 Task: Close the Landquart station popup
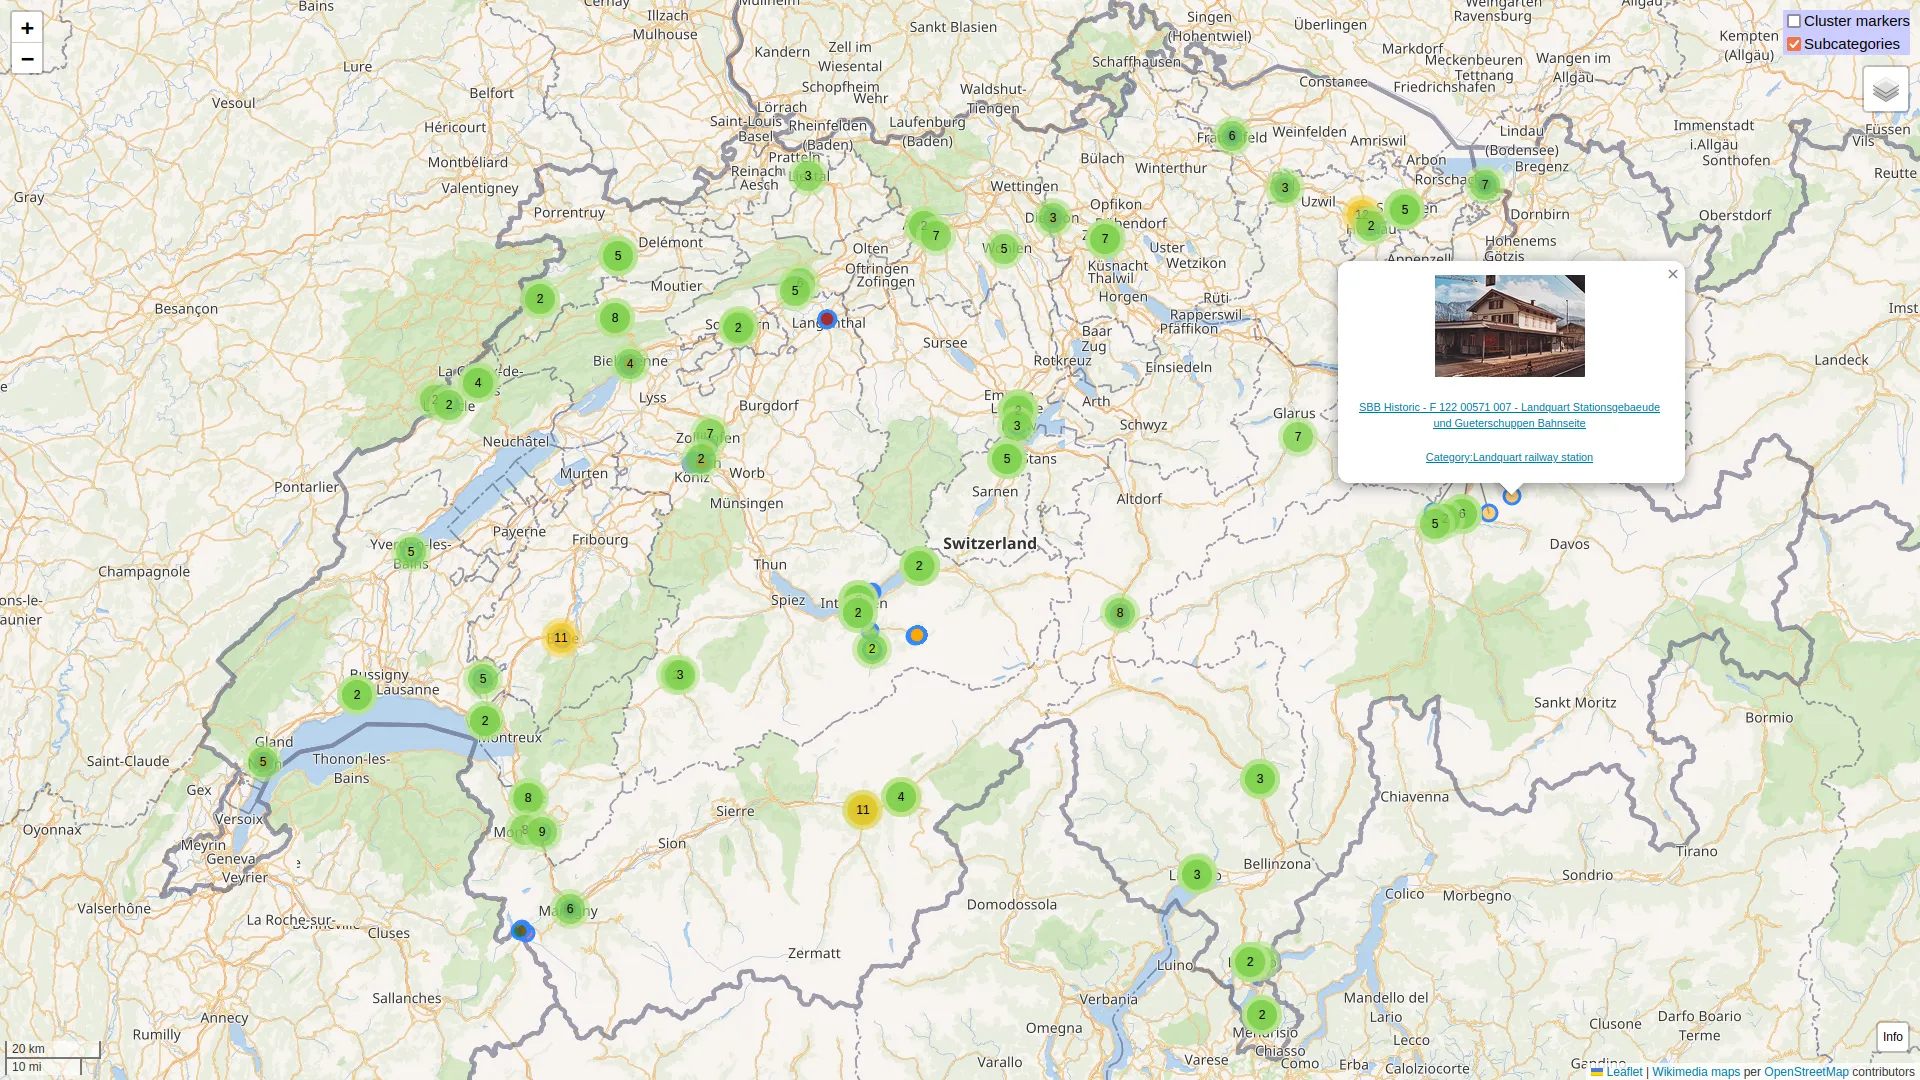point(1673,274)
